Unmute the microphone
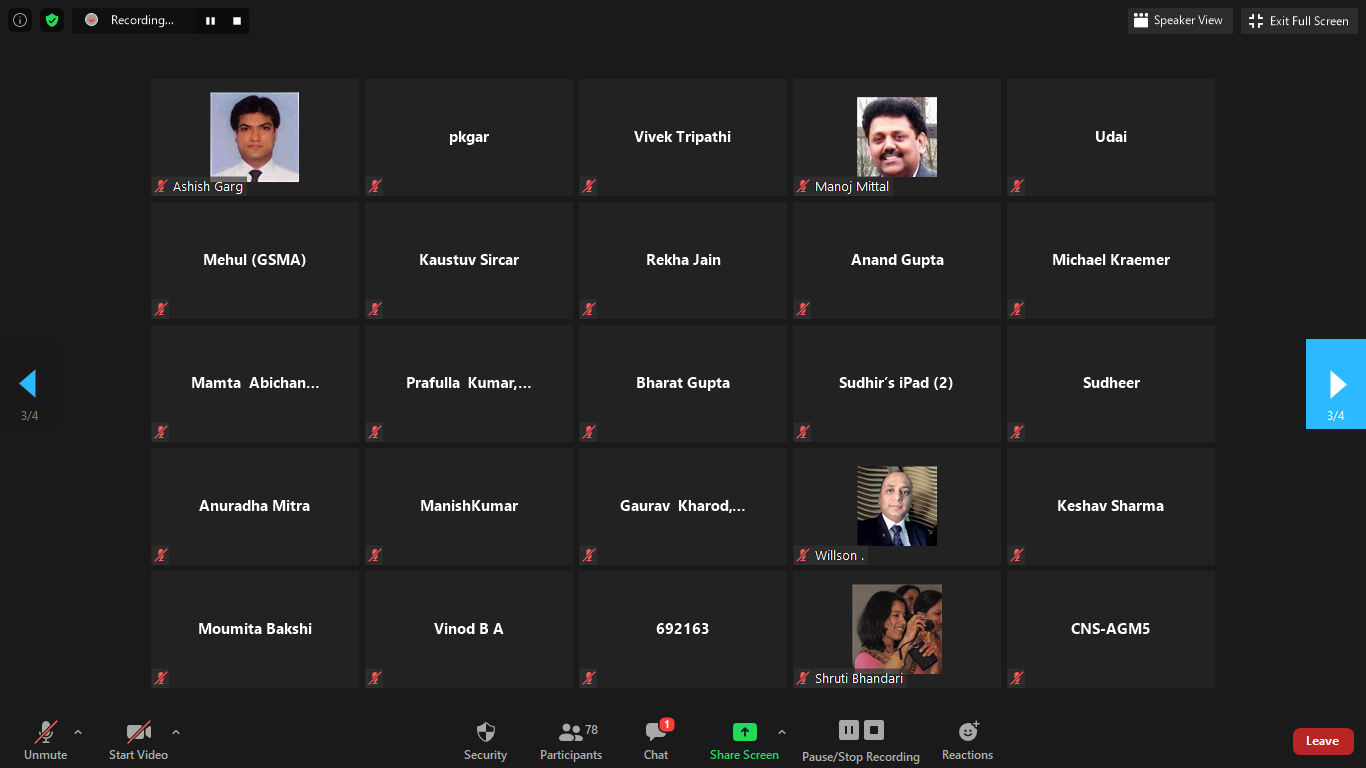Viewport: 1366px width, 768px height. click(x=45, y=740)
